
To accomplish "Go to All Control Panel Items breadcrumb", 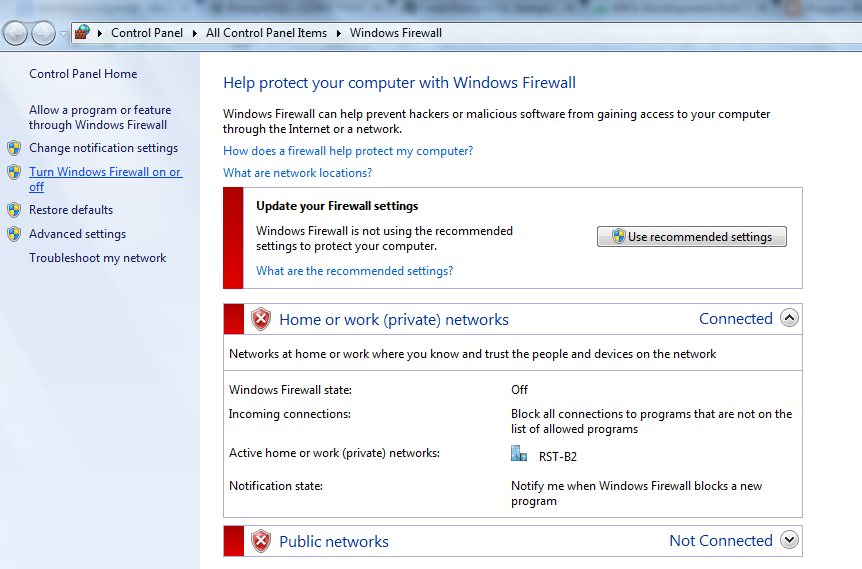I will 266,33.
